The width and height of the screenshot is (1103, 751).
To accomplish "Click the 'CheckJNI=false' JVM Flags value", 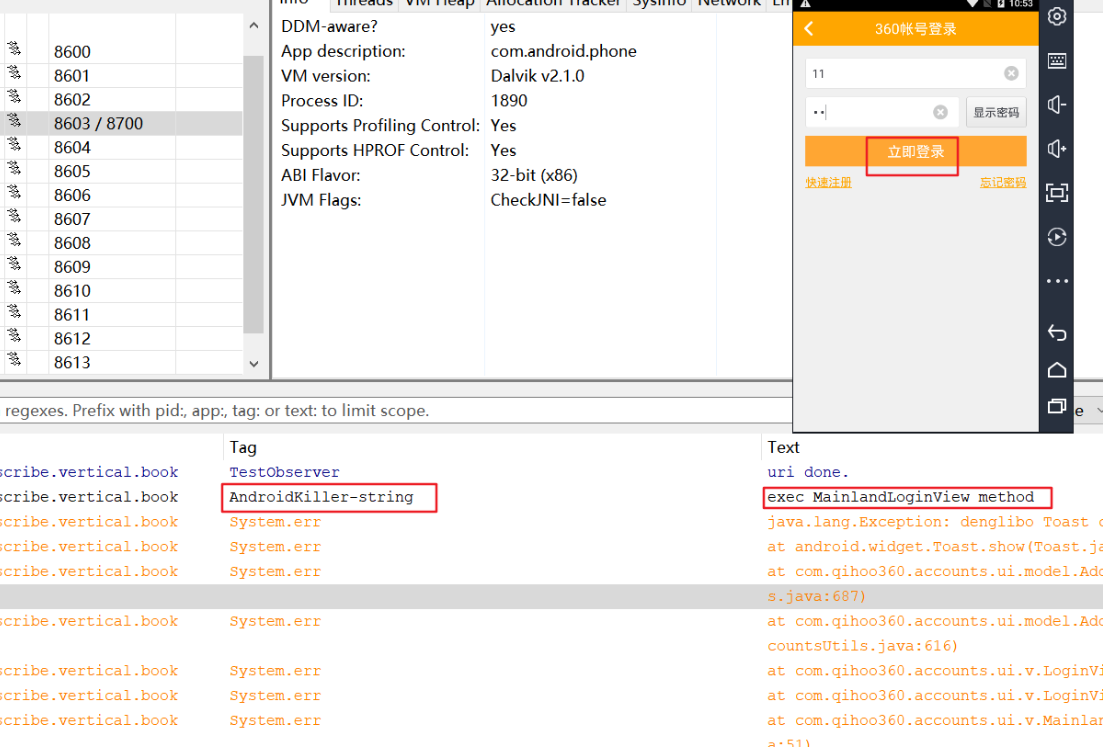I will [x=548, y=200].
